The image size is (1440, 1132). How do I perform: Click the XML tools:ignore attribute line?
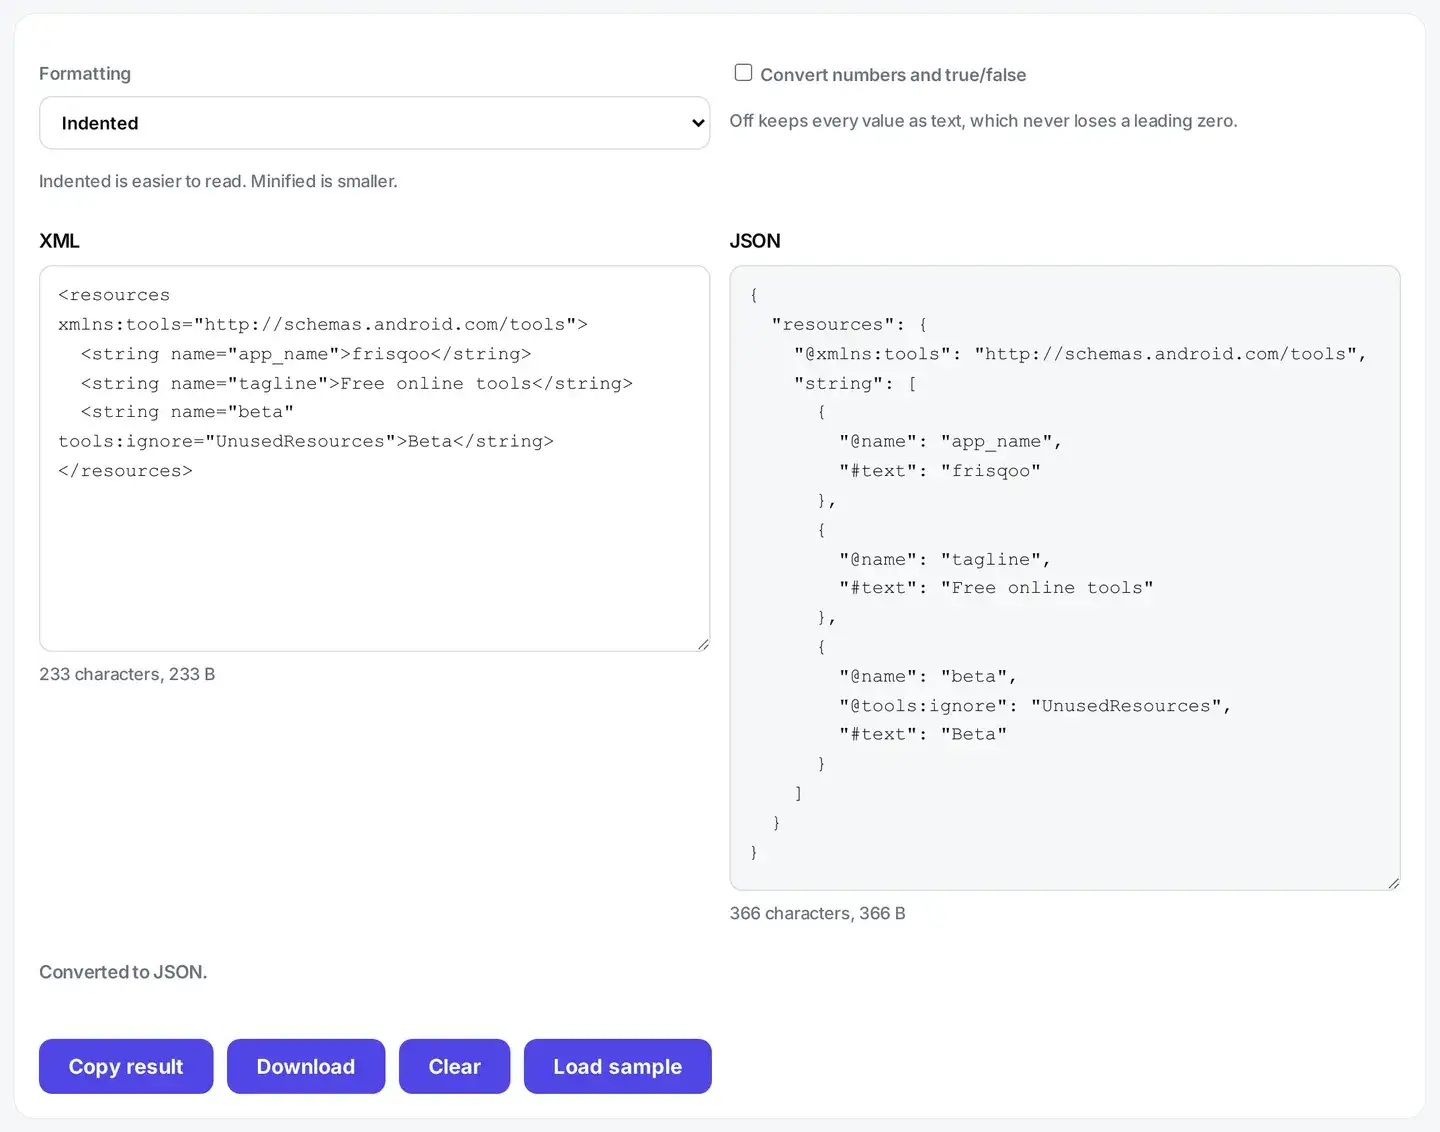[306, 442]
